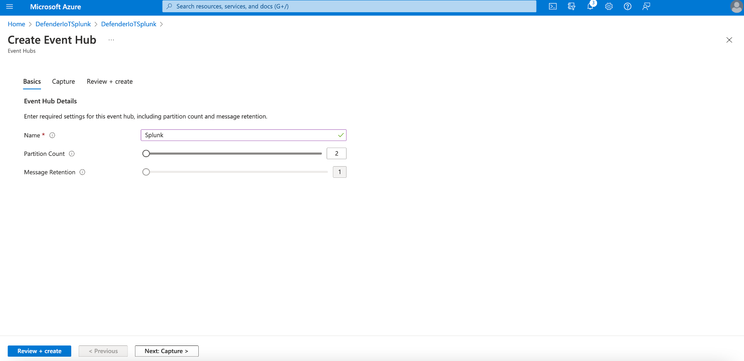744x361 pixels.
Task: Open the Feedback icon
Action: click(646, 7)
